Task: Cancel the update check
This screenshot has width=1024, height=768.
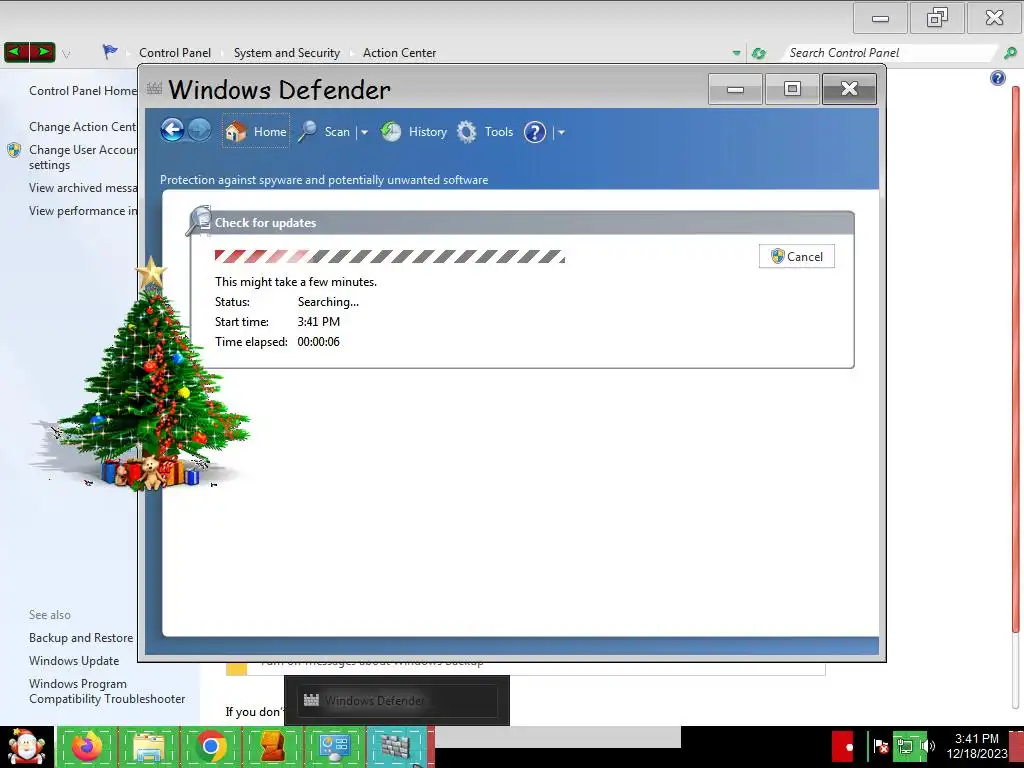Action: 797,256
